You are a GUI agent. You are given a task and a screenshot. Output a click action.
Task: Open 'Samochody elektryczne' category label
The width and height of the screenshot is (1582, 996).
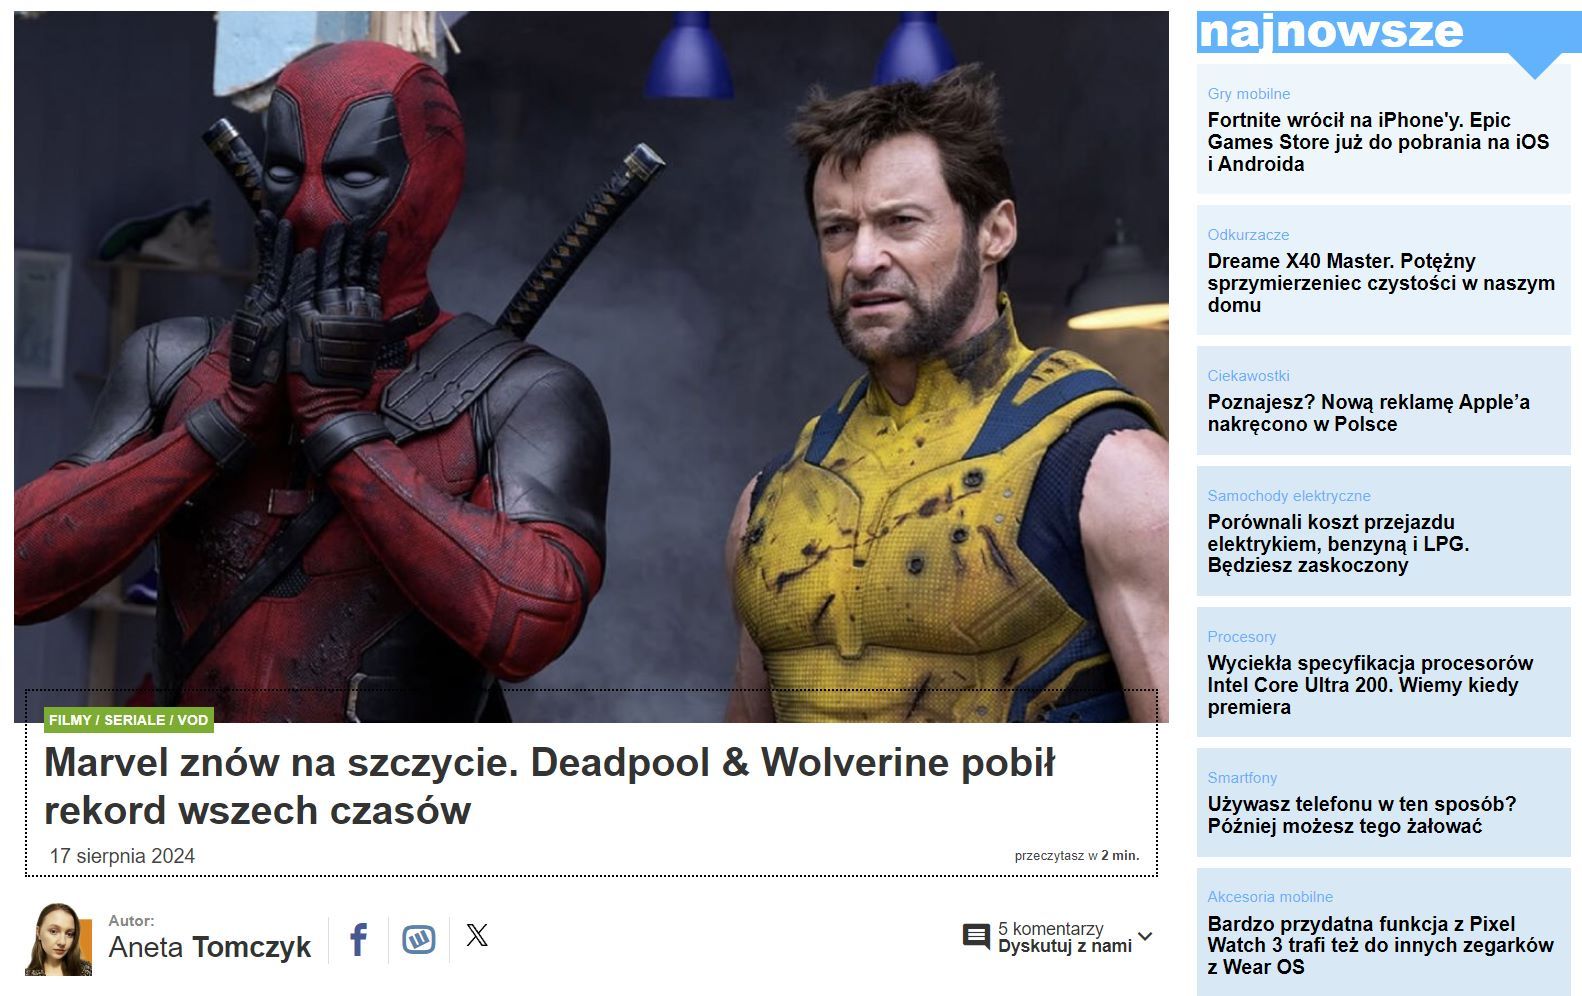[x=1288, y=496]
